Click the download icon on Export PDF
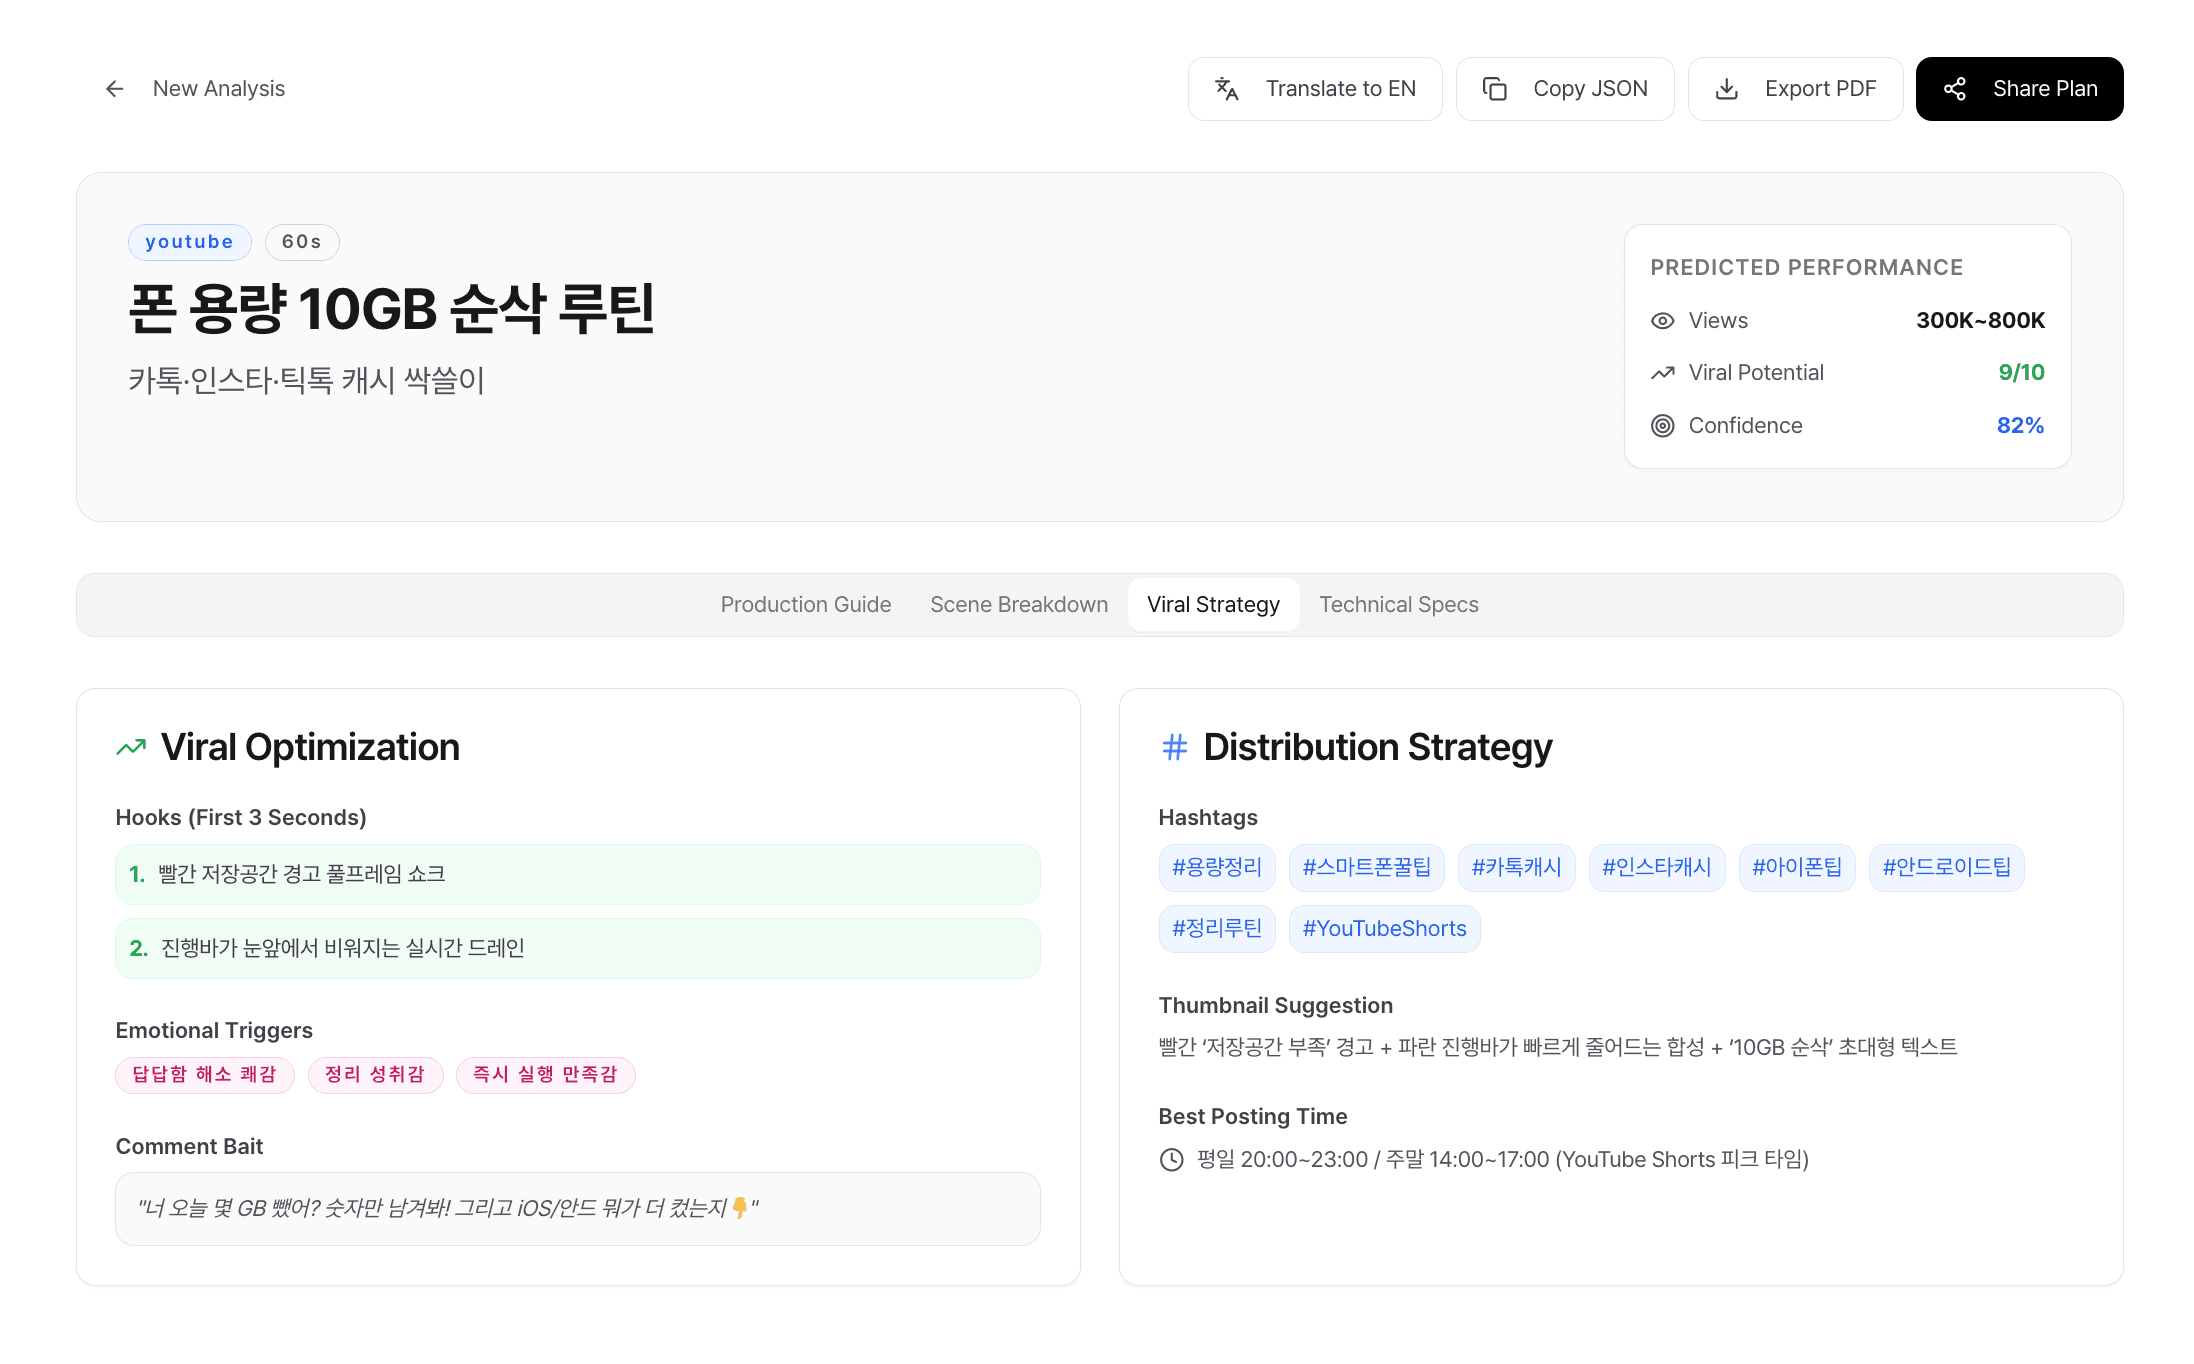The width and height of the screenshot is (2194, 1364). point(1727,88)
